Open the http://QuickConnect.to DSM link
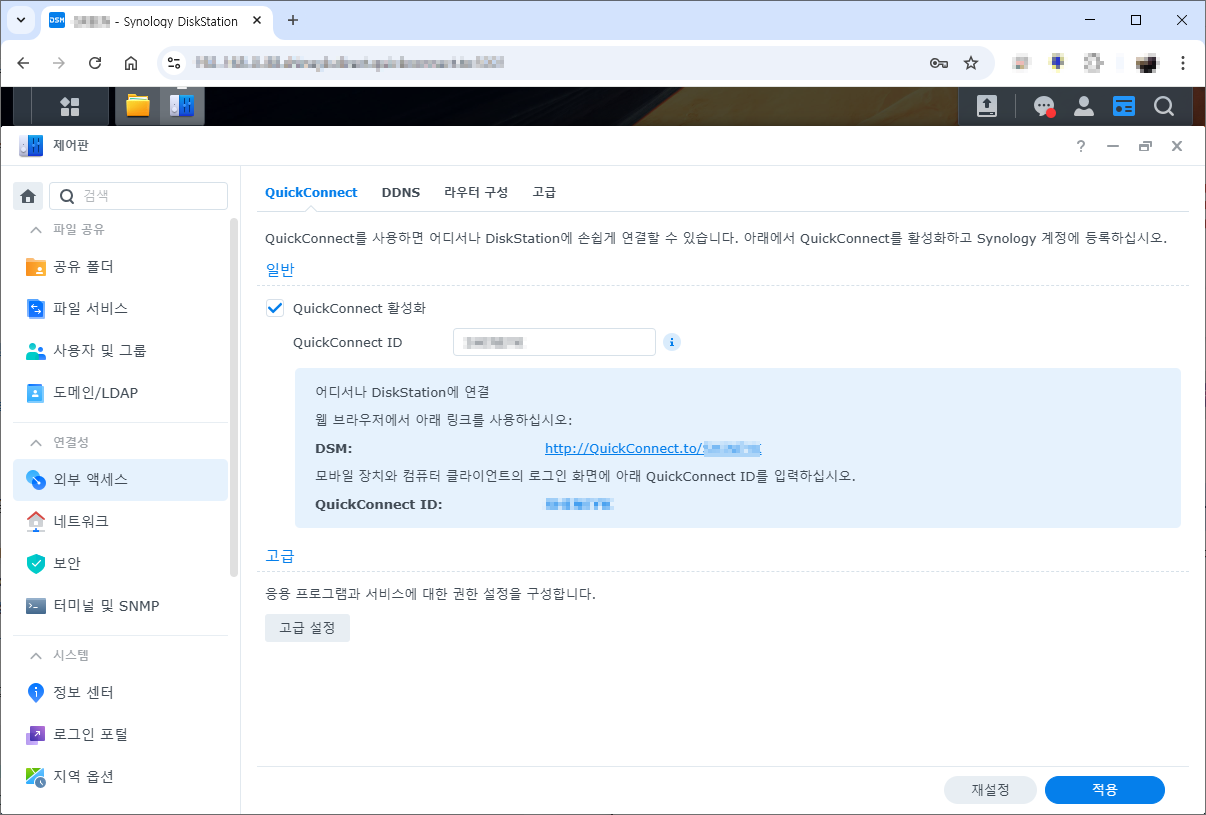 (x=653, y=448)
